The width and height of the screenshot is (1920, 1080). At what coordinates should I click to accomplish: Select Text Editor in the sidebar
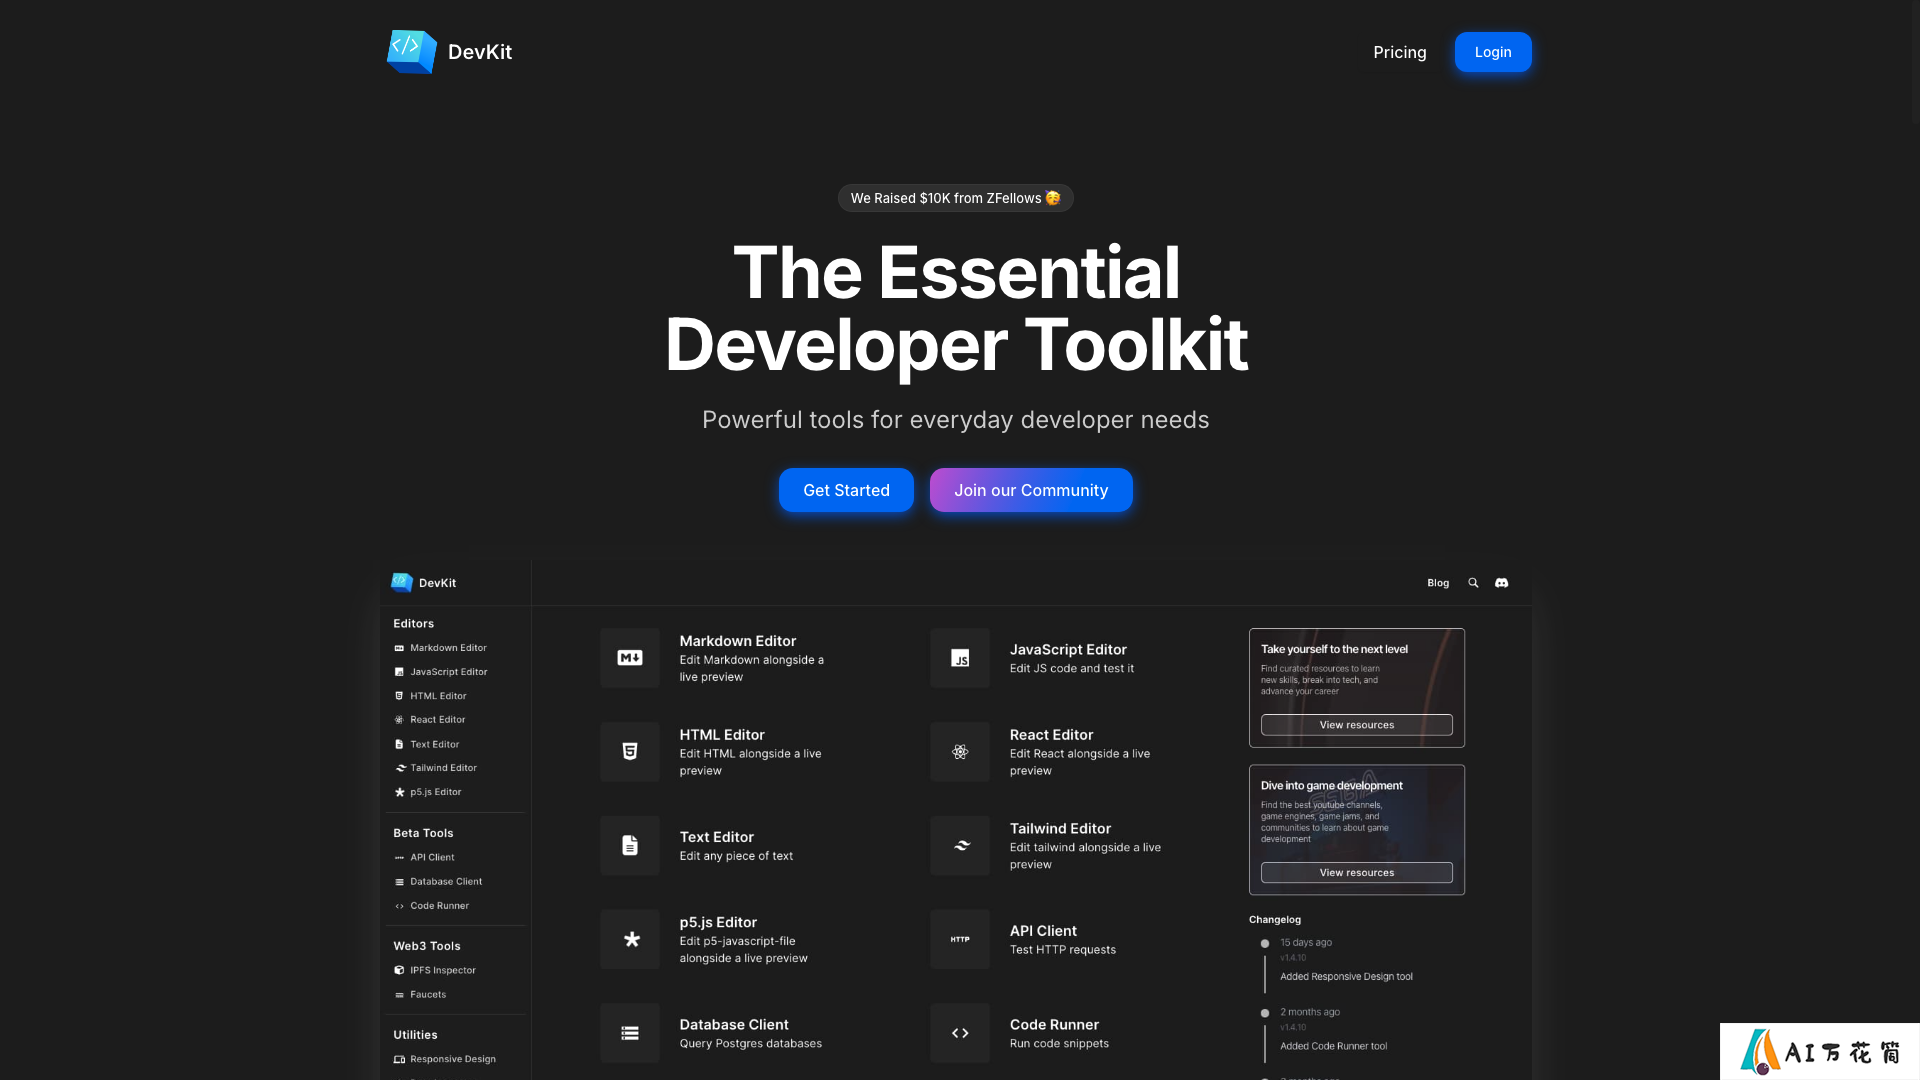427,744
